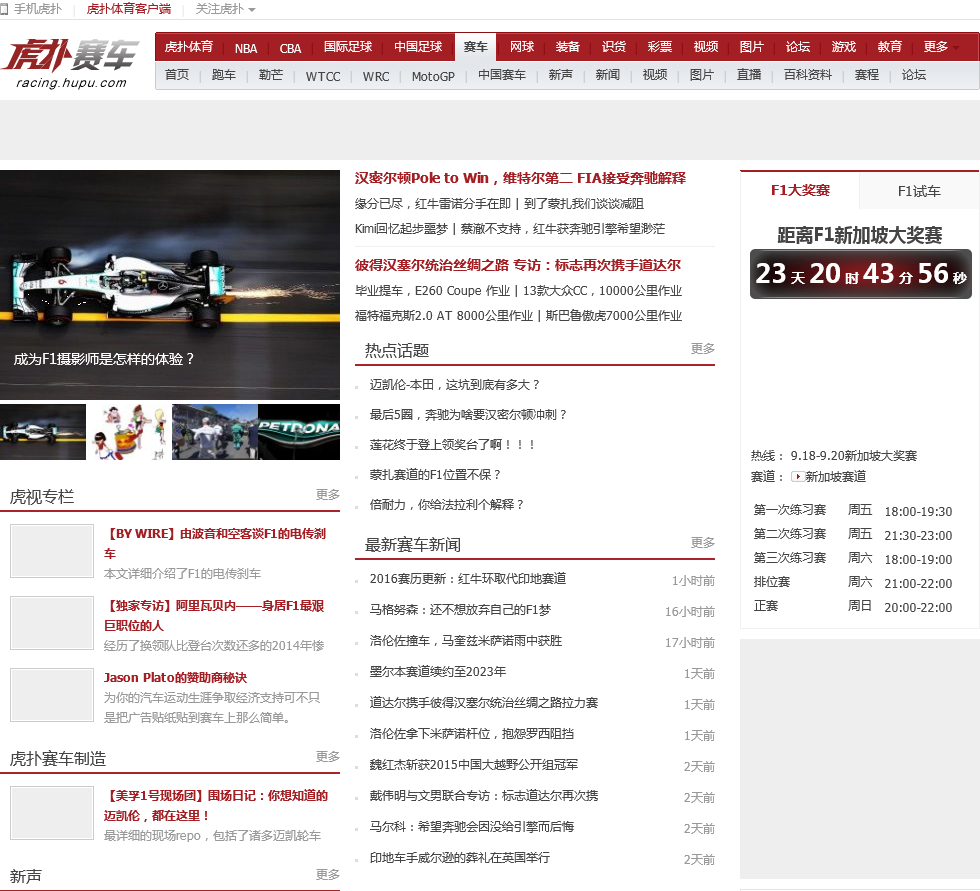Go to the NBA section
The image size is (980, 891).
click(x=246, y=48)
